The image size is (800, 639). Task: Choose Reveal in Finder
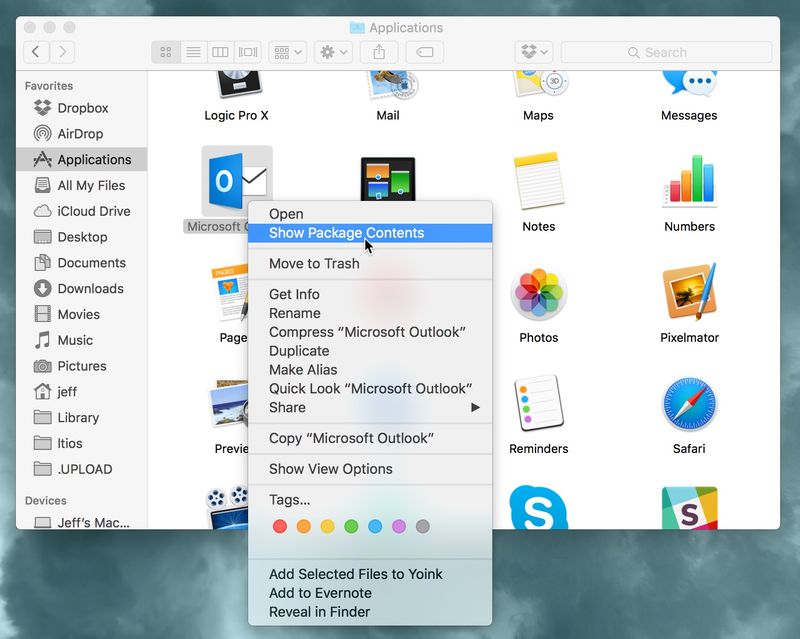[x=370, y=612]
